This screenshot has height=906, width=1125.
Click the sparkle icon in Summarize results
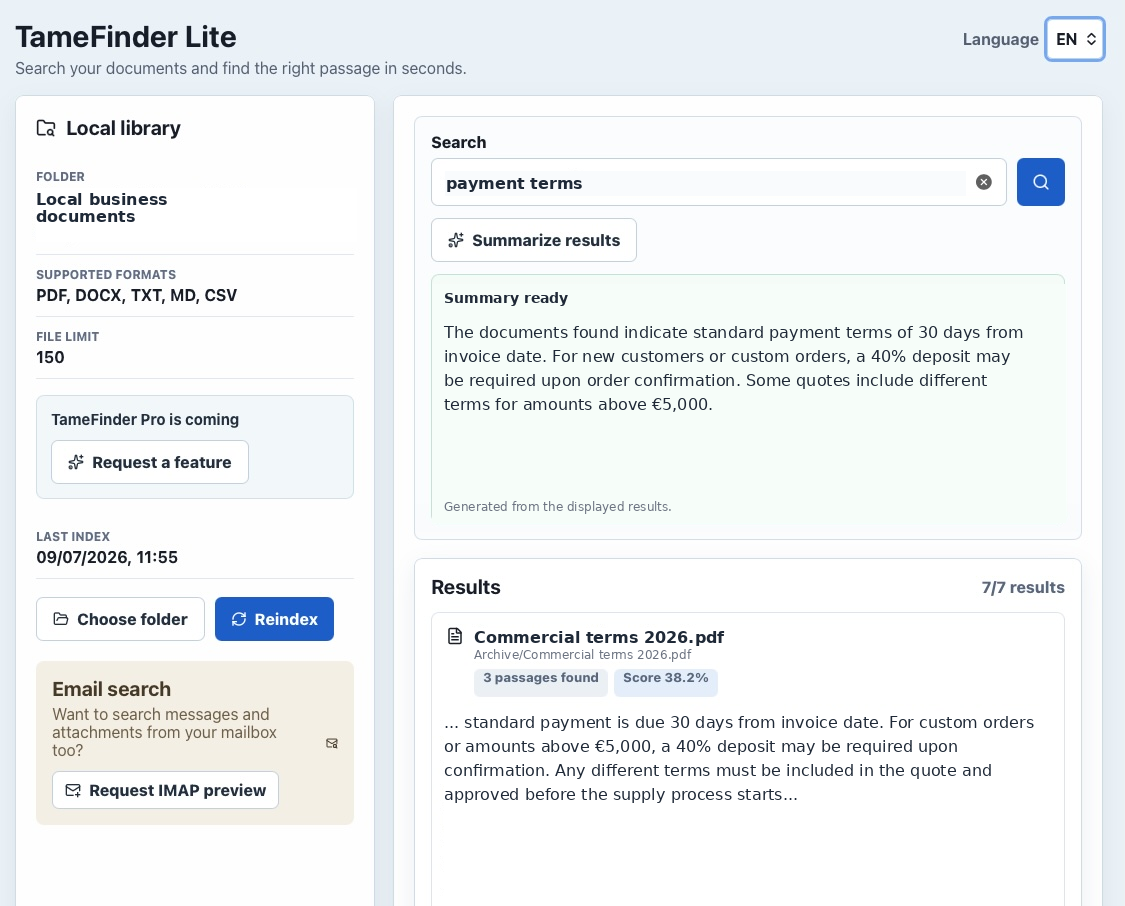[456, 240]
